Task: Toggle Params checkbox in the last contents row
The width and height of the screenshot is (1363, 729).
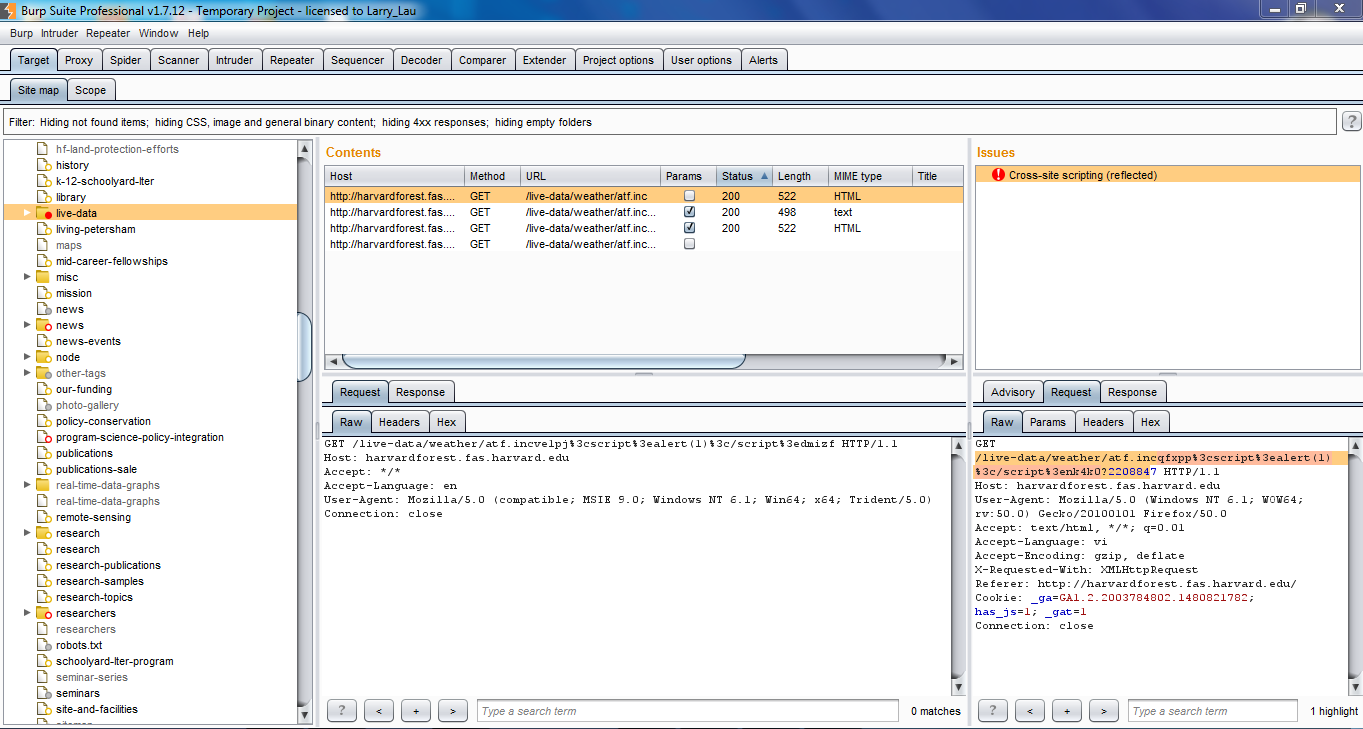Action: [x=689, y=244]
